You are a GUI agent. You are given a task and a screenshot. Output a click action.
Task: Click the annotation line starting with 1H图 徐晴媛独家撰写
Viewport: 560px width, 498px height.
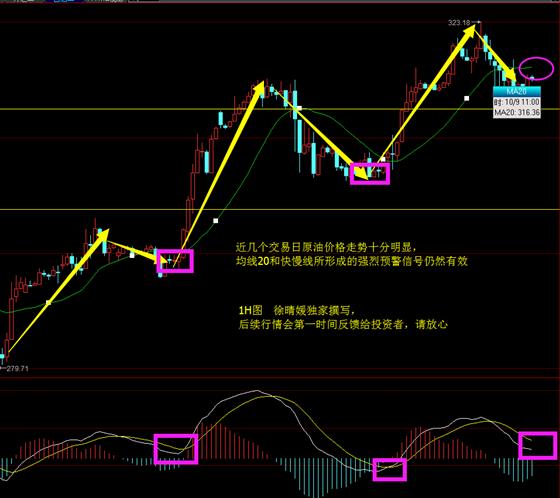pyautogui.click(x=297, y=310)
